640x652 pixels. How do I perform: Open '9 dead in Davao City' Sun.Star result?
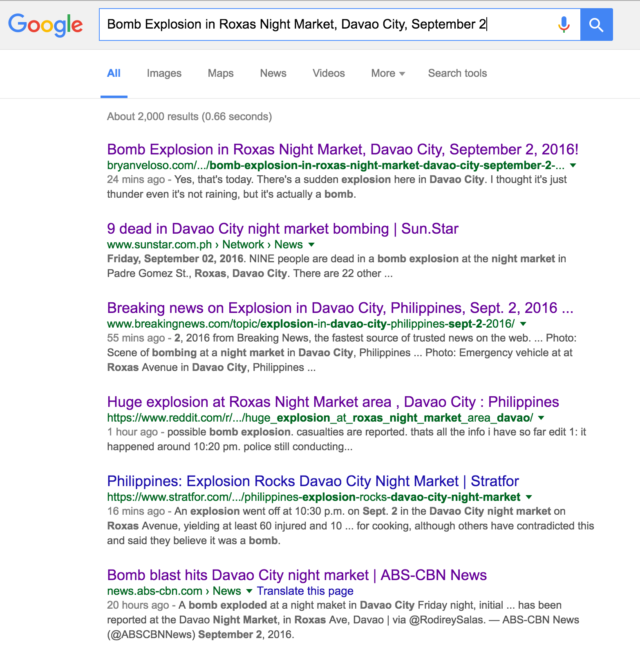[x=283, y=229]
